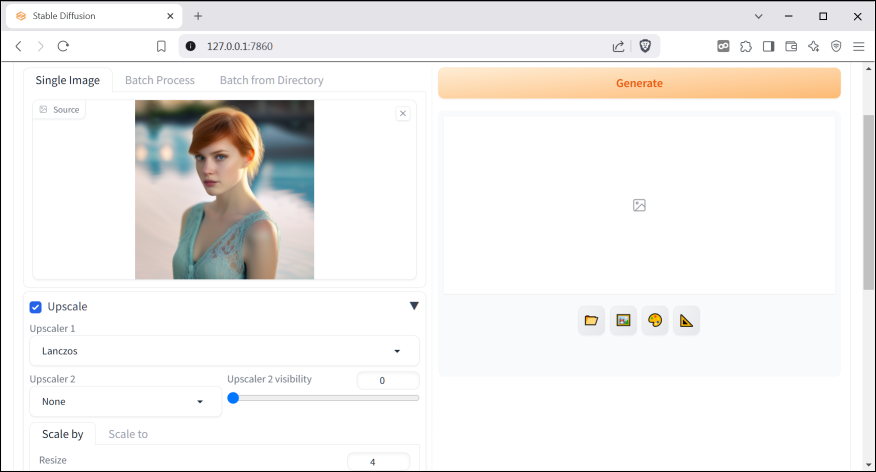Viewport: 876px width, 472px height.
Task: Click the Generate button
Action: tap(639, 83)
